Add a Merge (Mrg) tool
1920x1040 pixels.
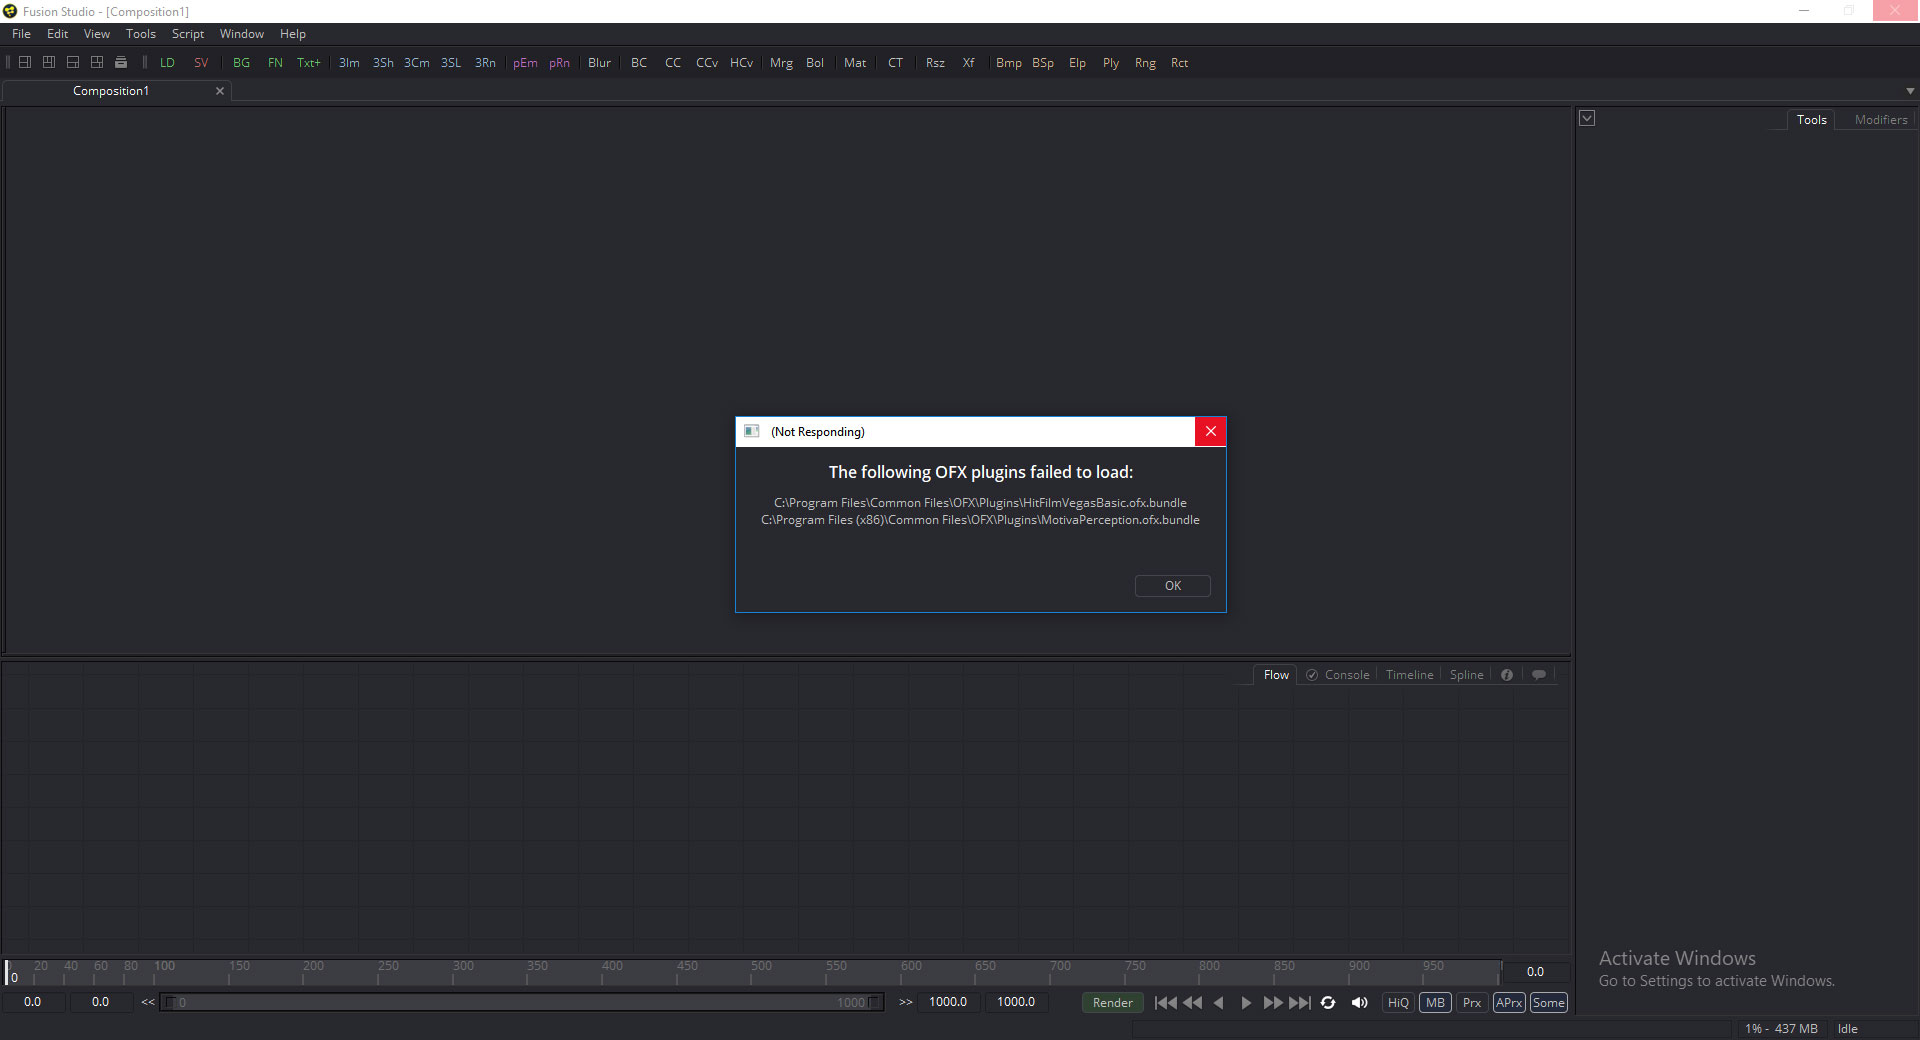(x=781, y=63)
